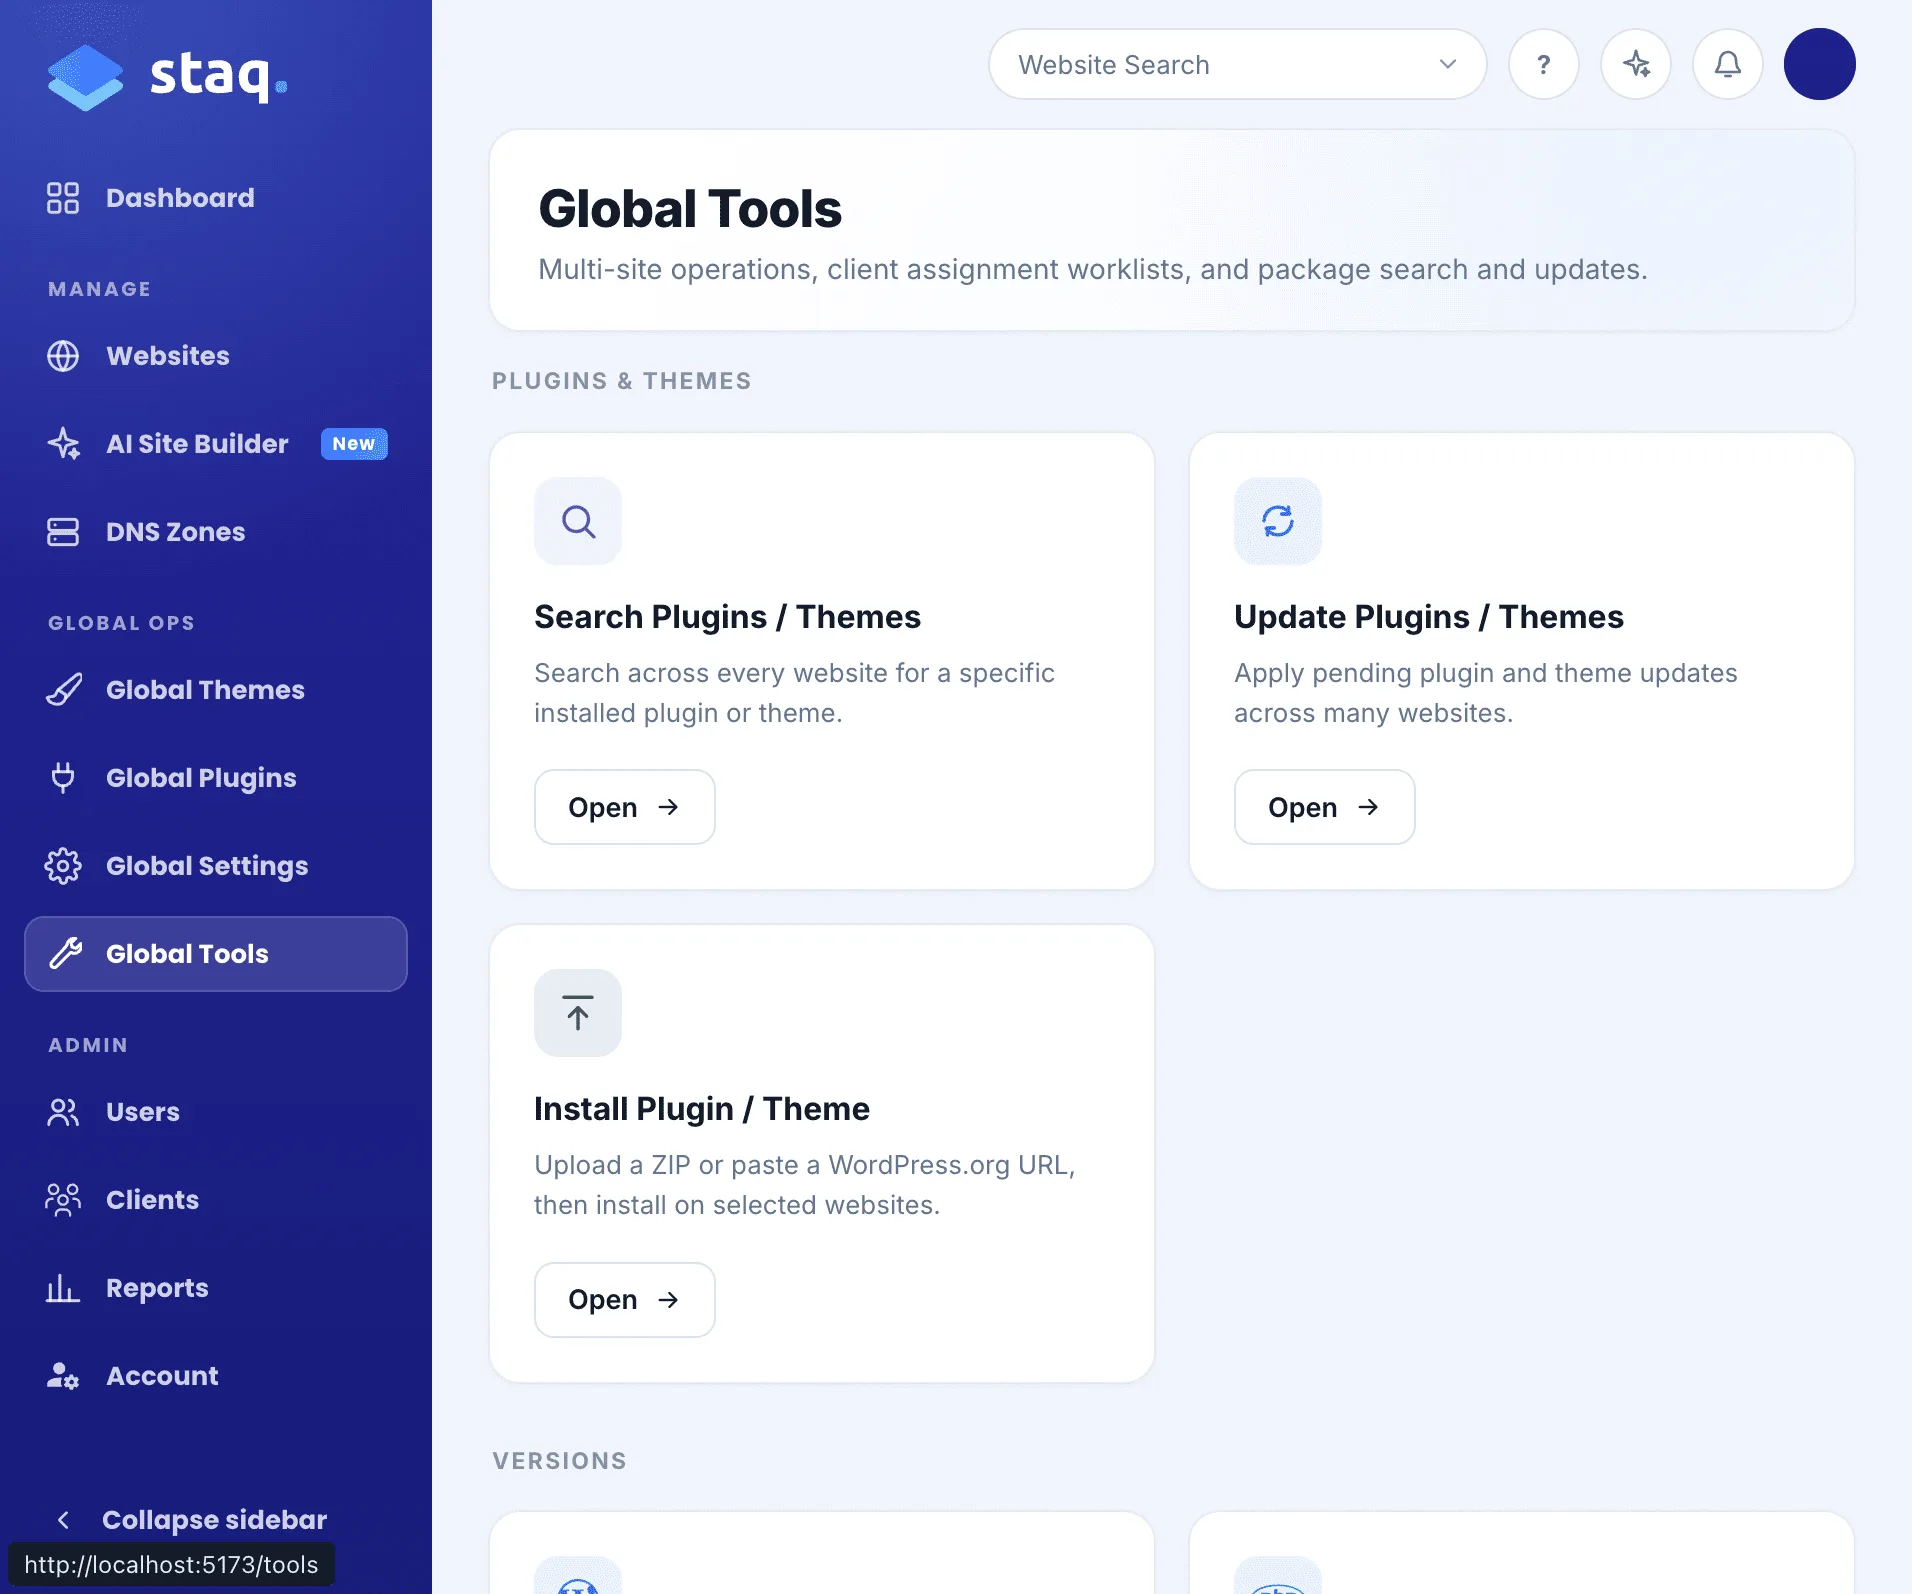Click the PLUGINS & THEMES section label
This screenshot has width=1912, height=1594.
(x=621, y=381)
